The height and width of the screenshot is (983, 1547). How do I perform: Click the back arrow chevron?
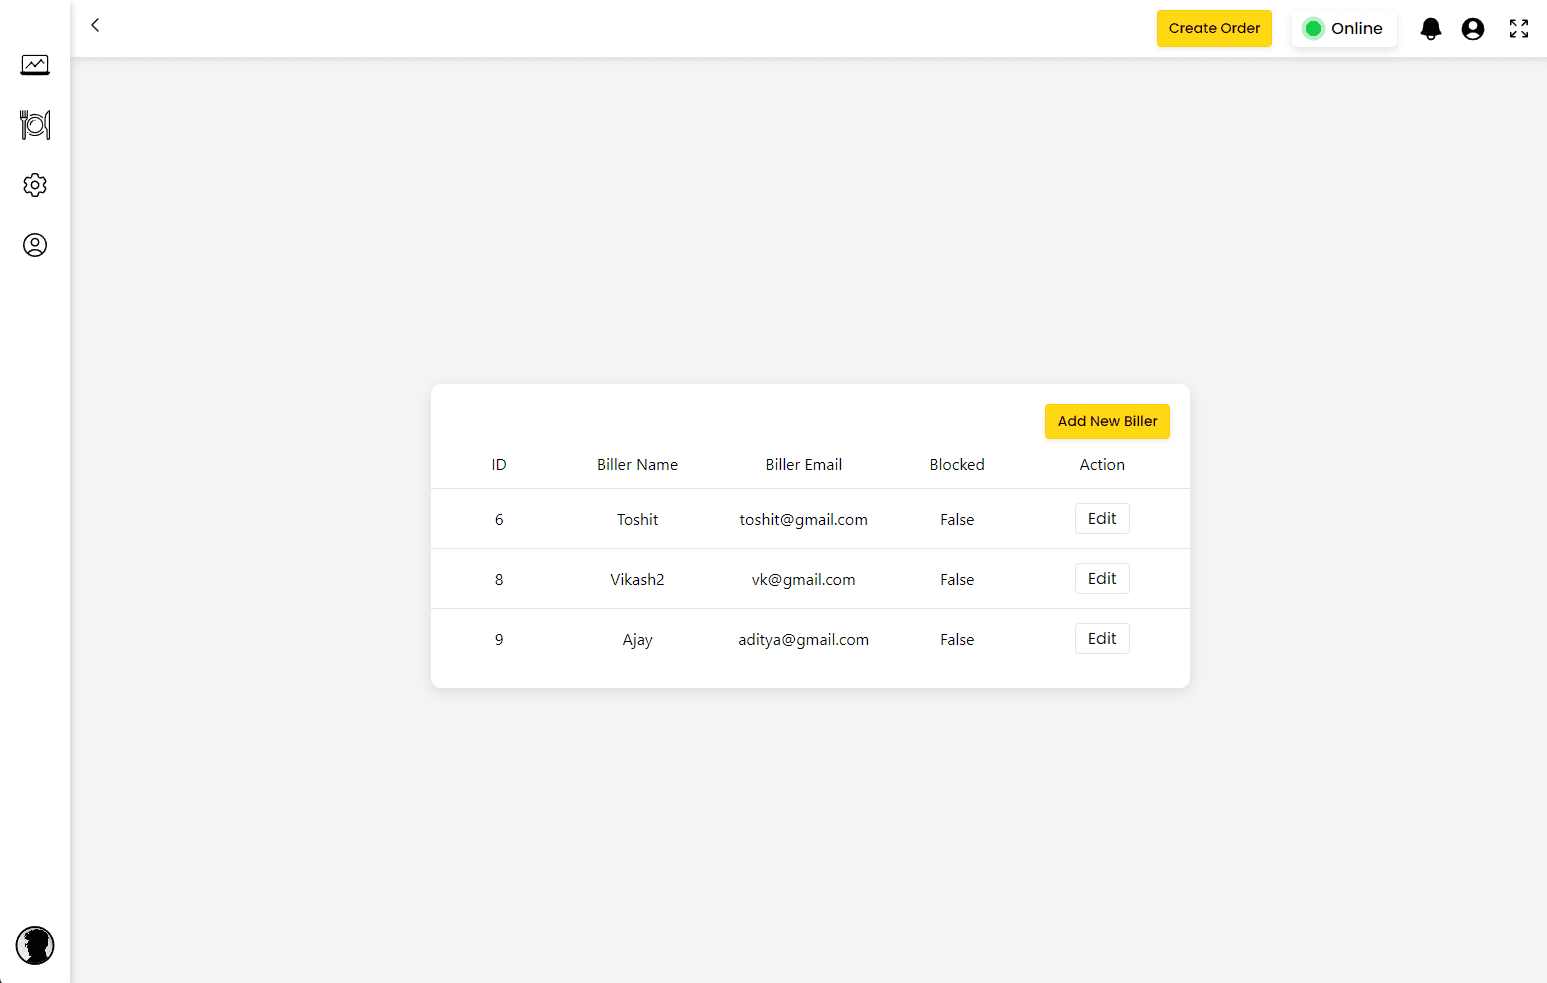pos(95,25)
